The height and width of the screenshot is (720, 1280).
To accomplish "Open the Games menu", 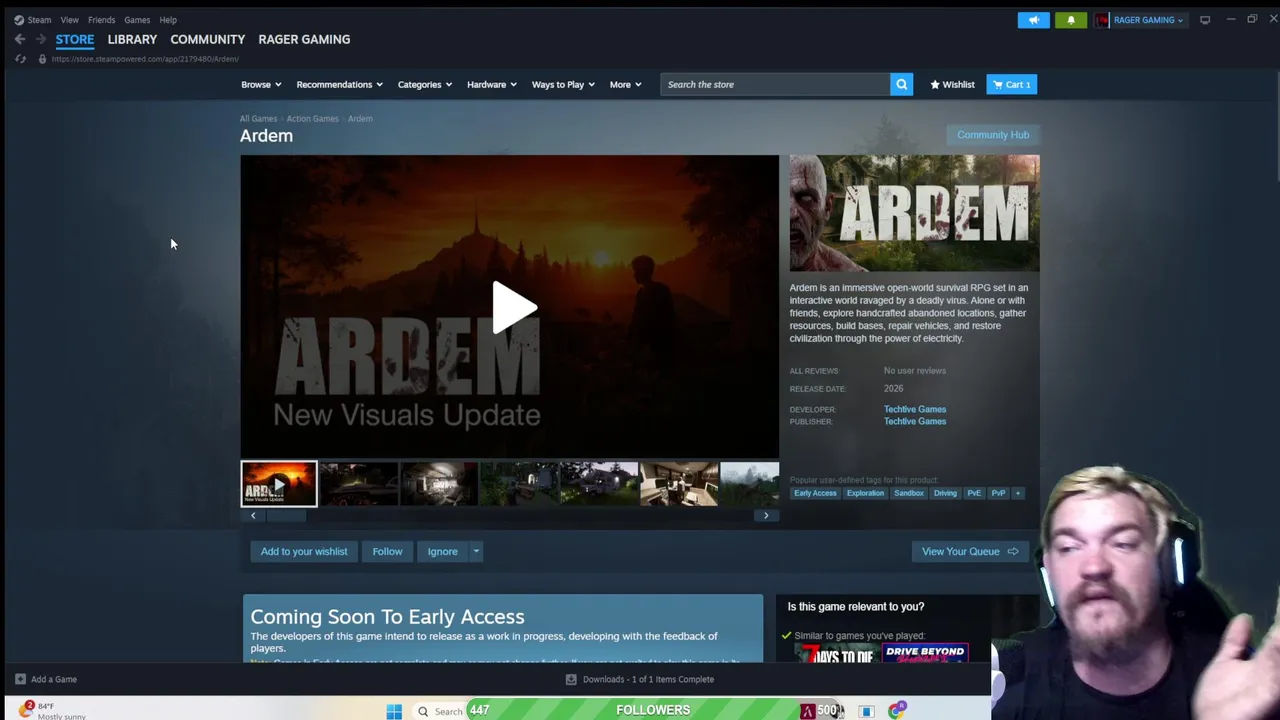I will click(137, 20).
